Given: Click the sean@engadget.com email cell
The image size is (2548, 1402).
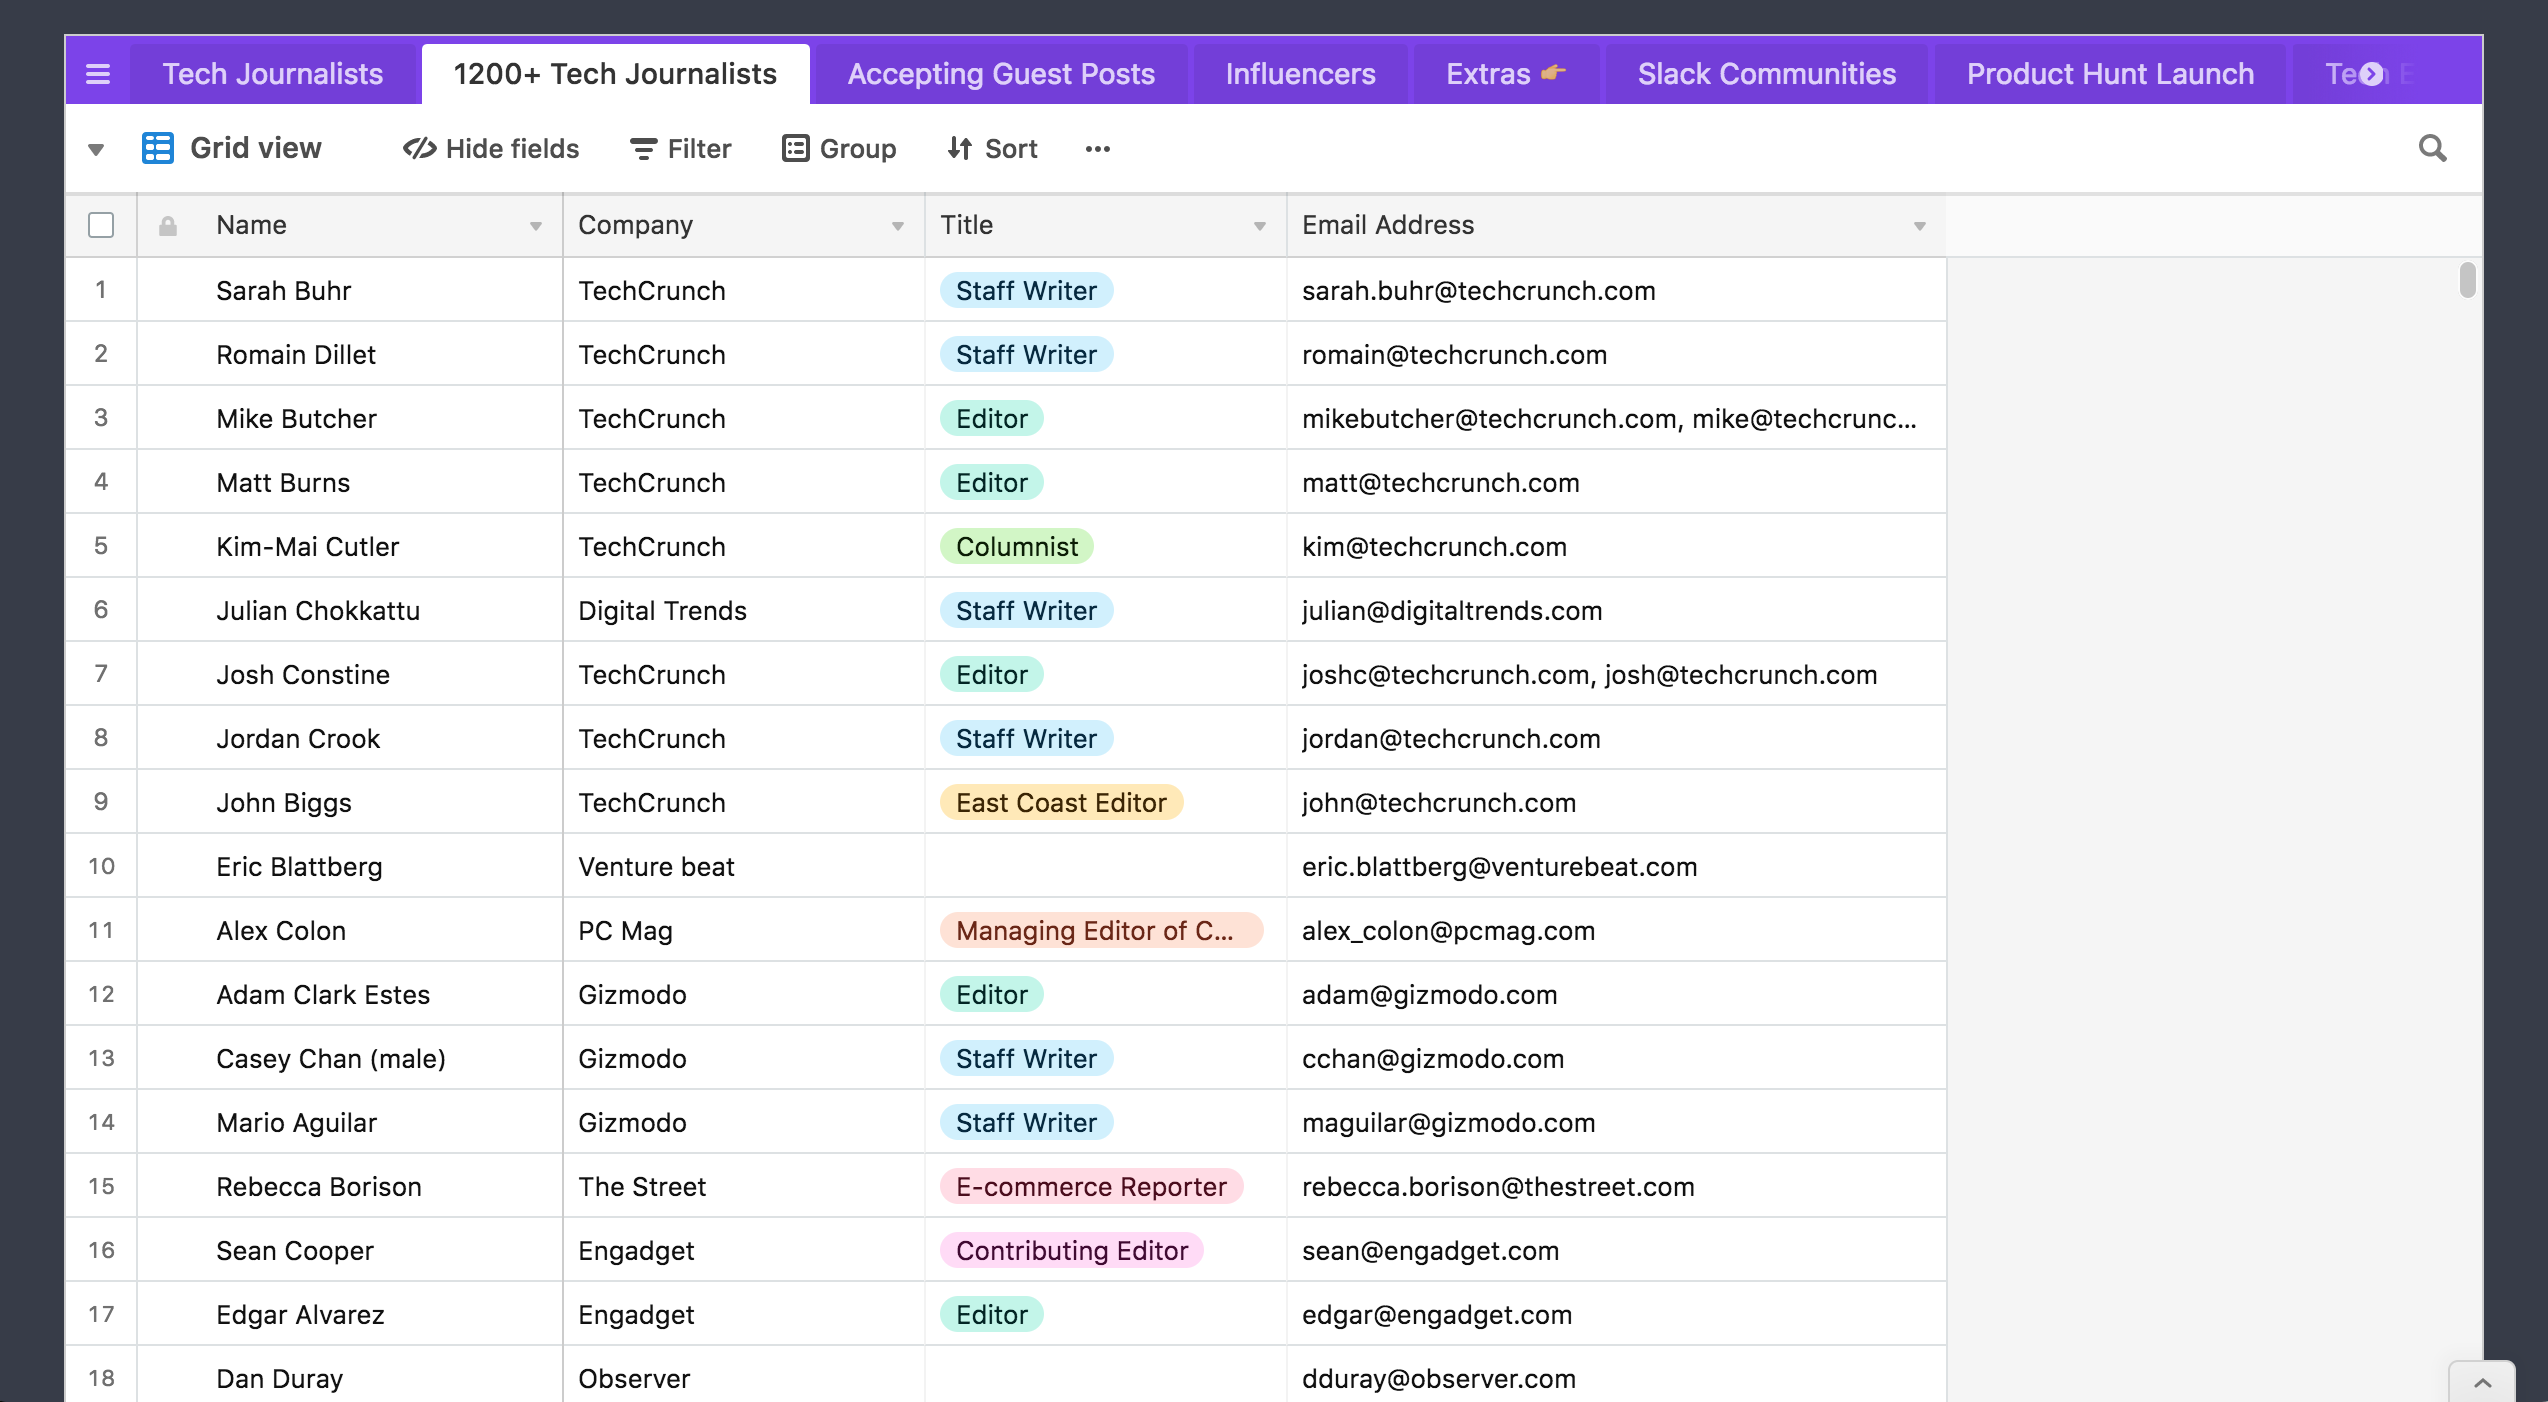Looking at the screenshot, I should 1616,1251.
